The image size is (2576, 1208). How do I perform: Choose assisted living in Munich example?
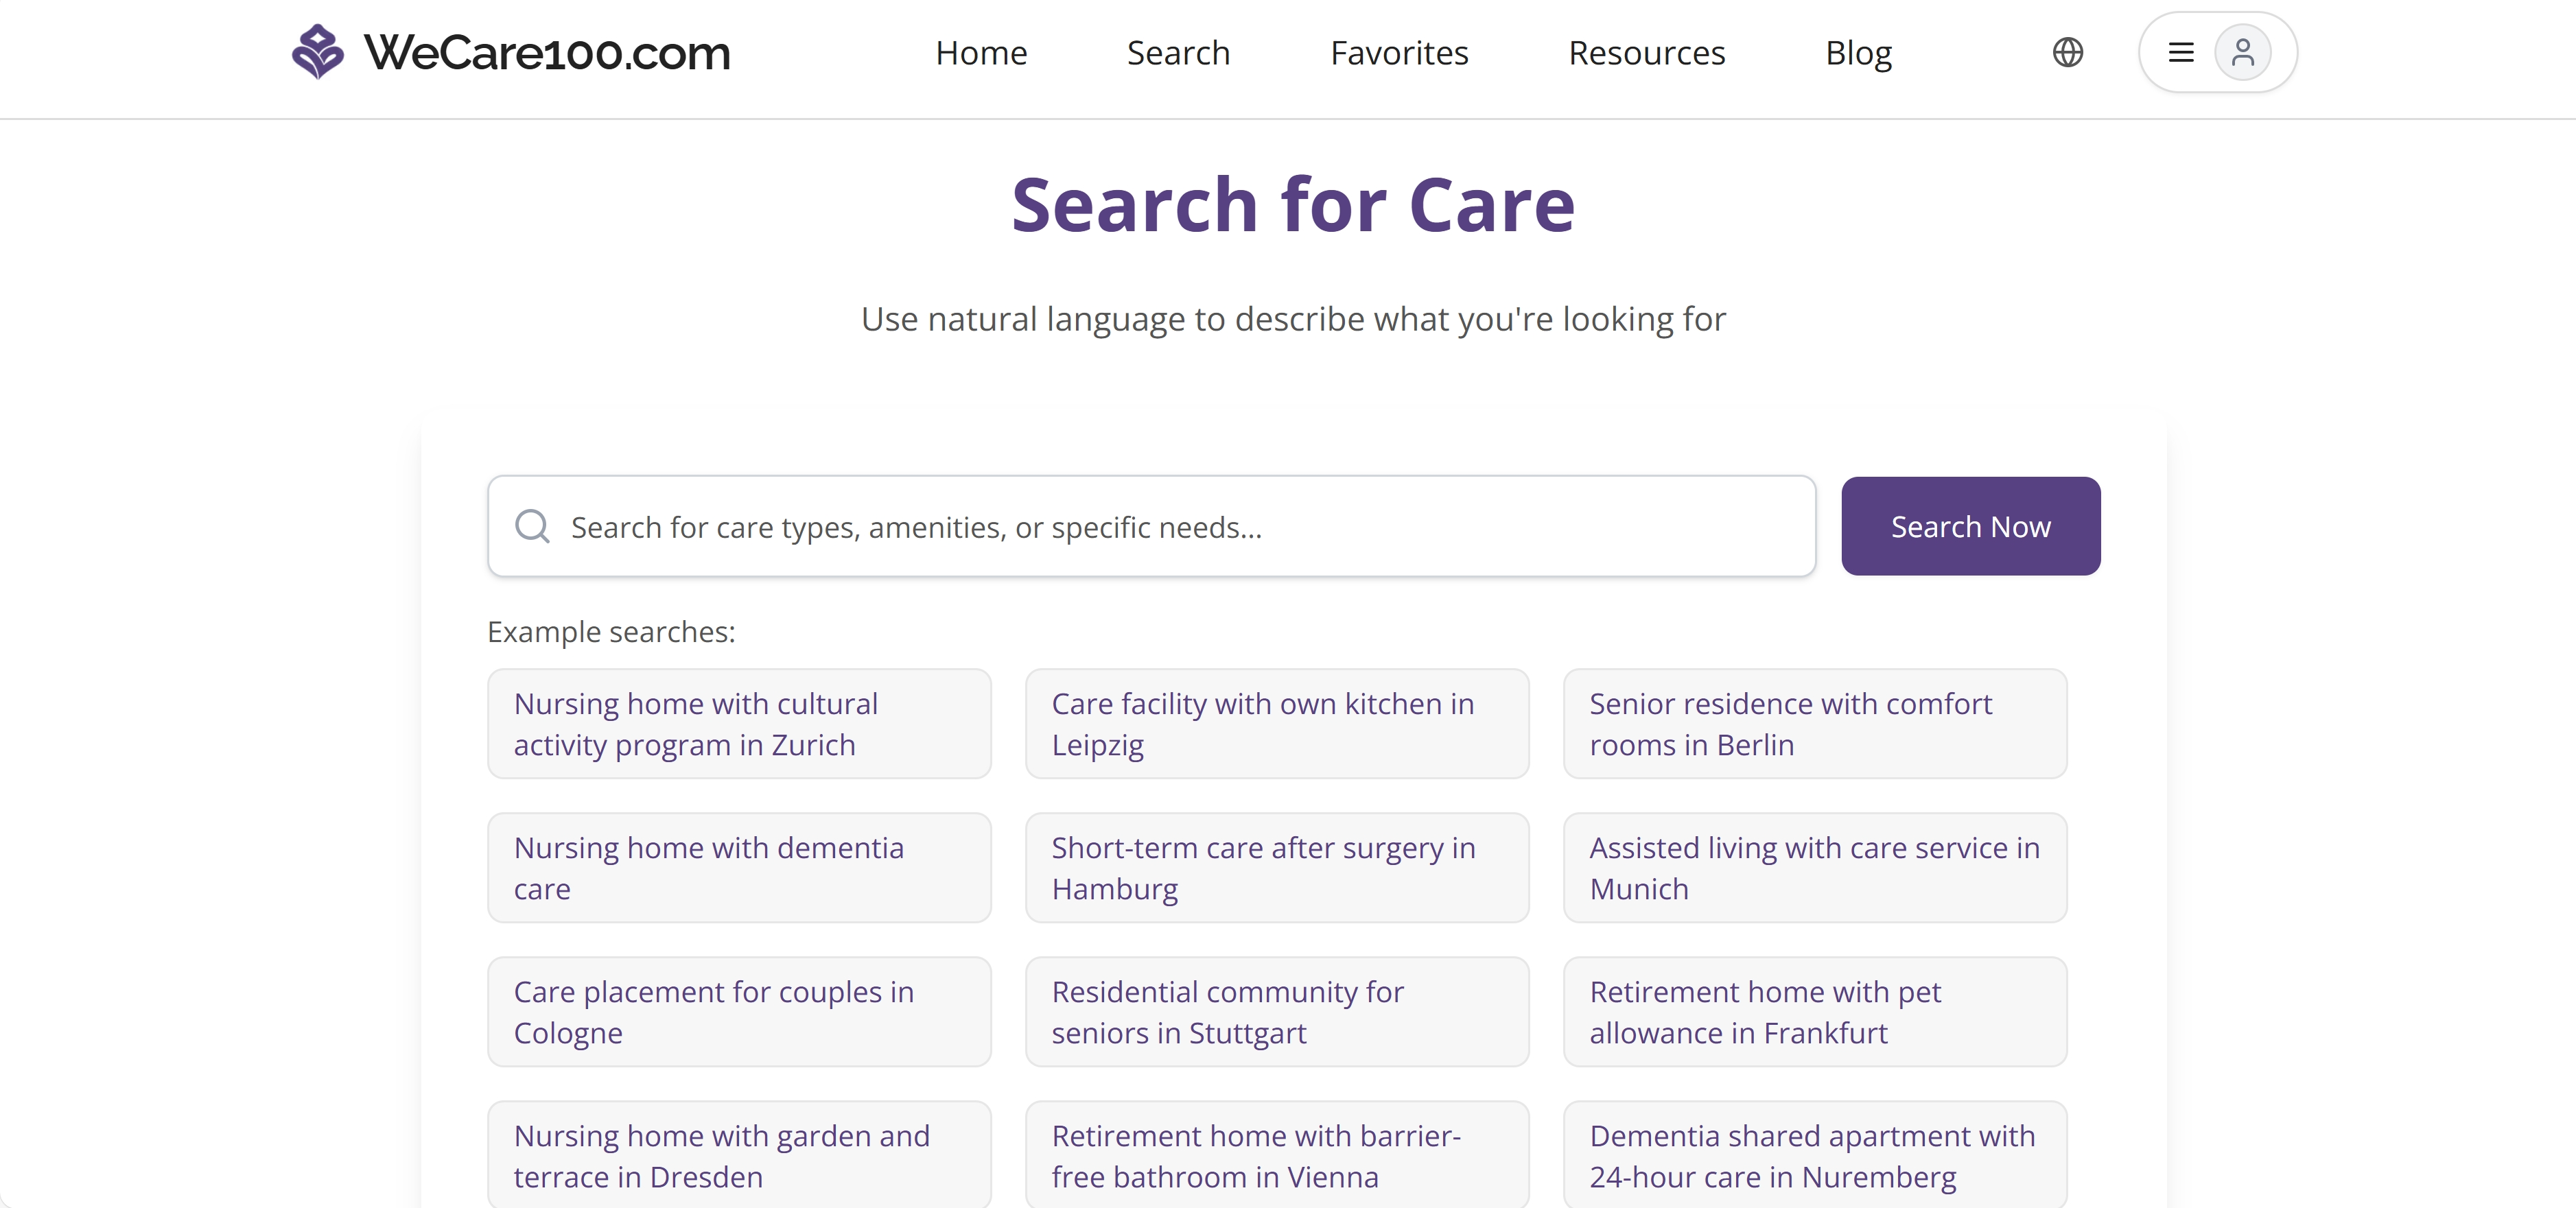pos(1814,868)
